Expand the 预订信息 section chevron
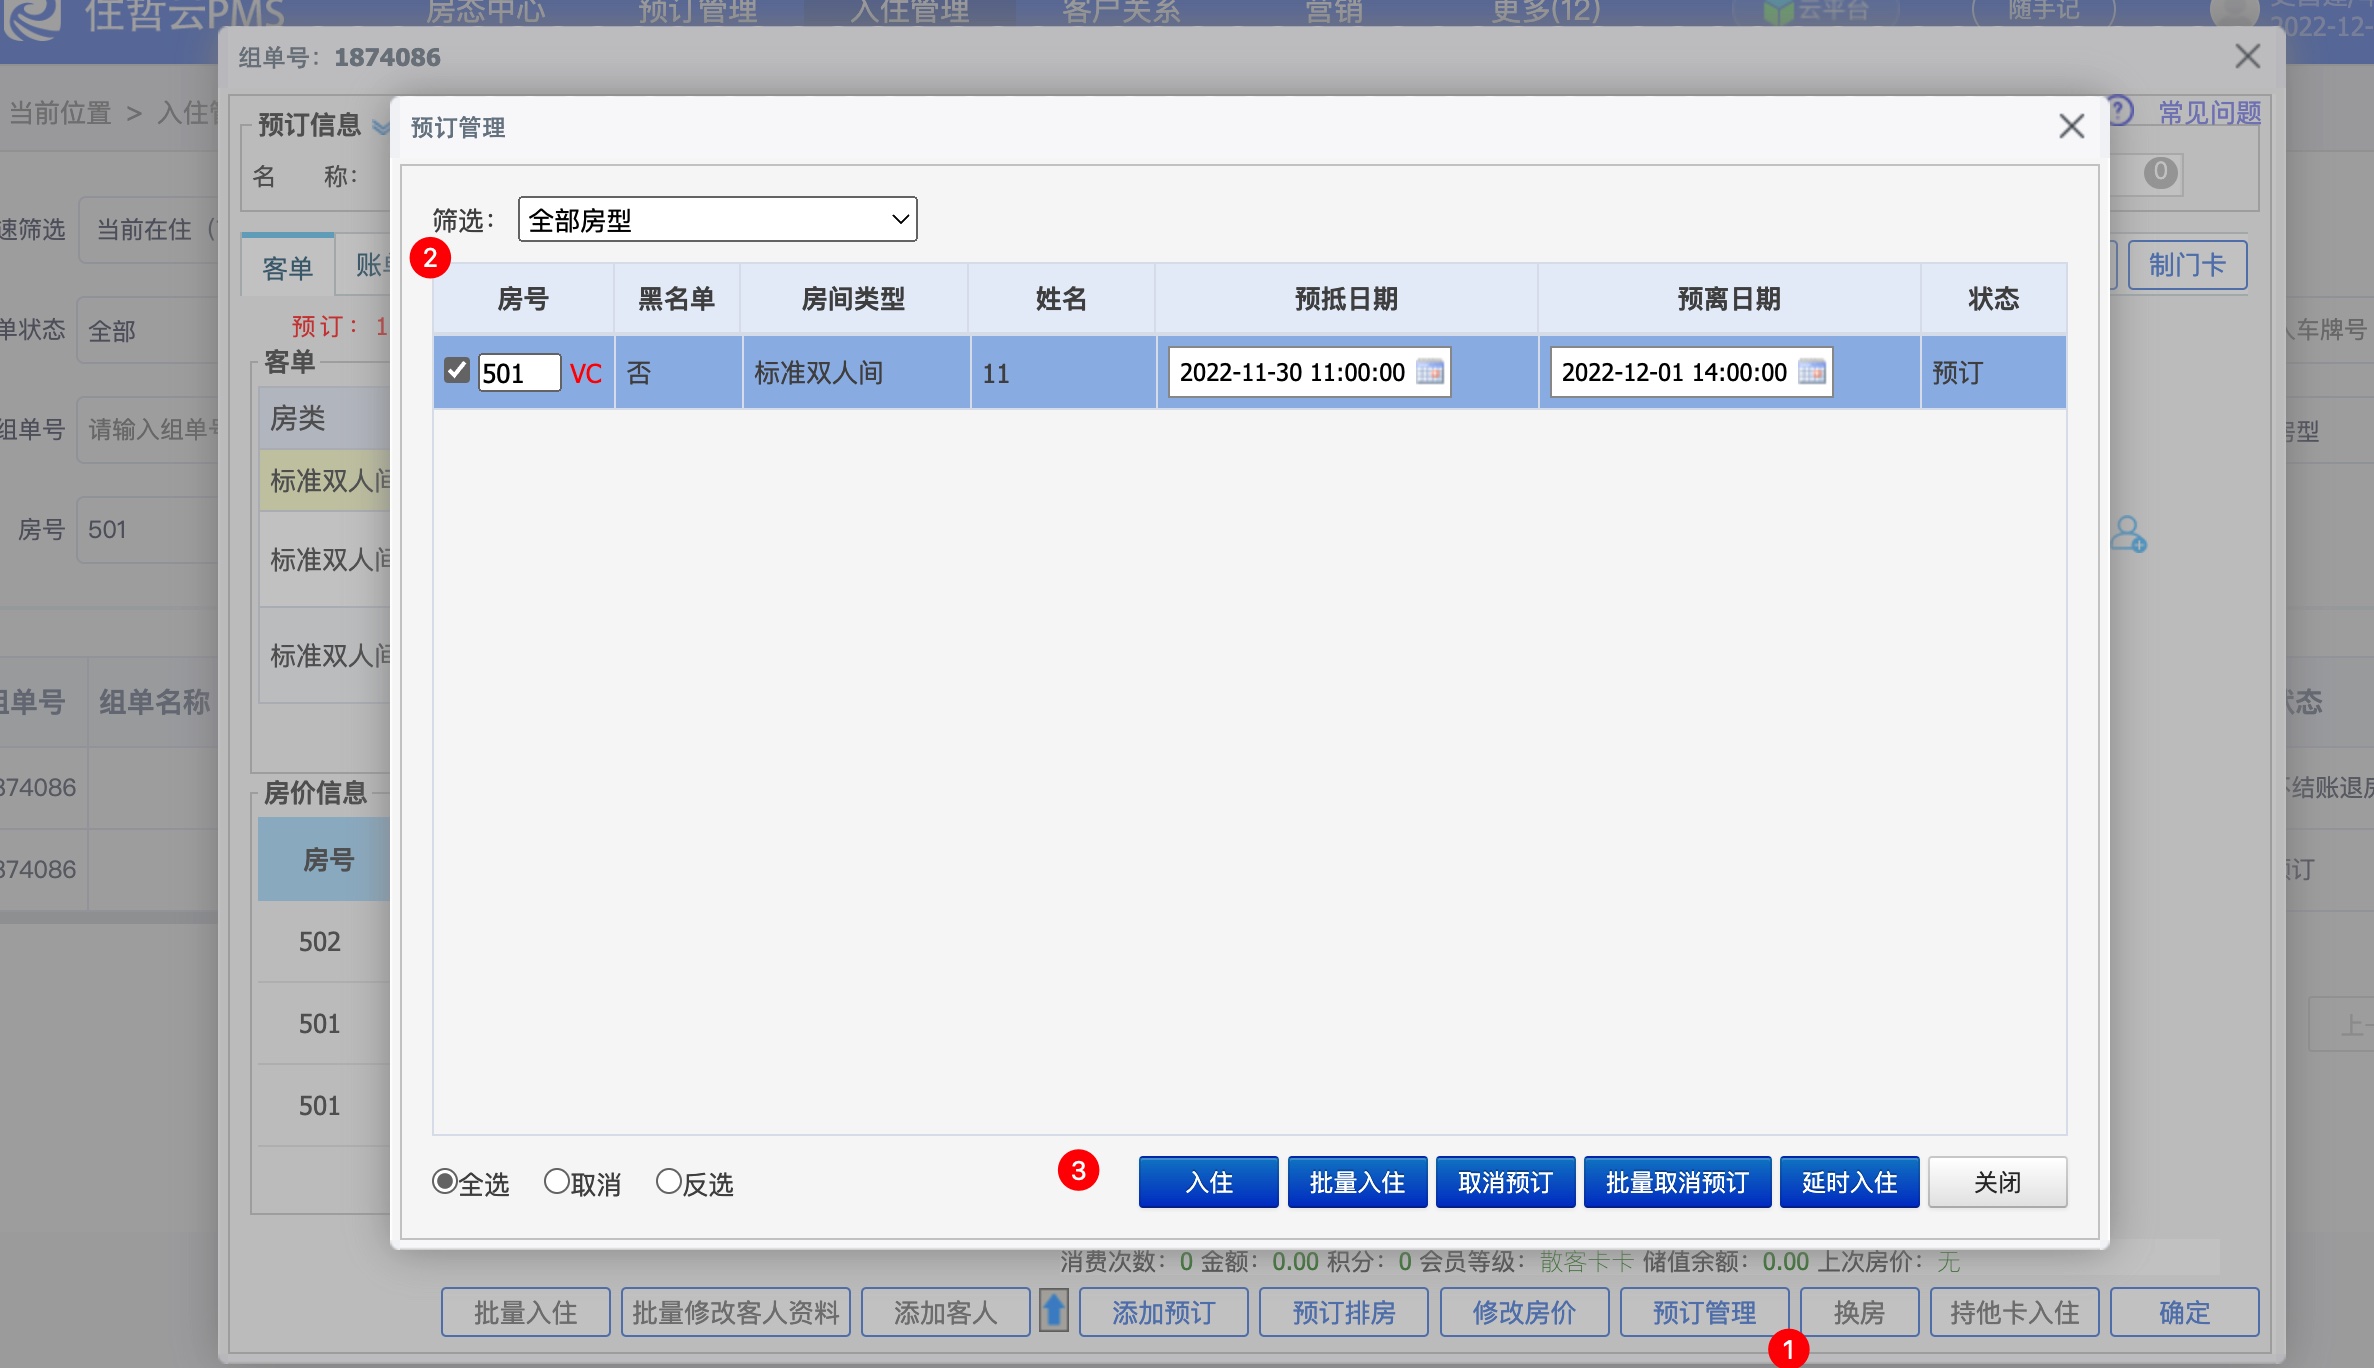 380,127
